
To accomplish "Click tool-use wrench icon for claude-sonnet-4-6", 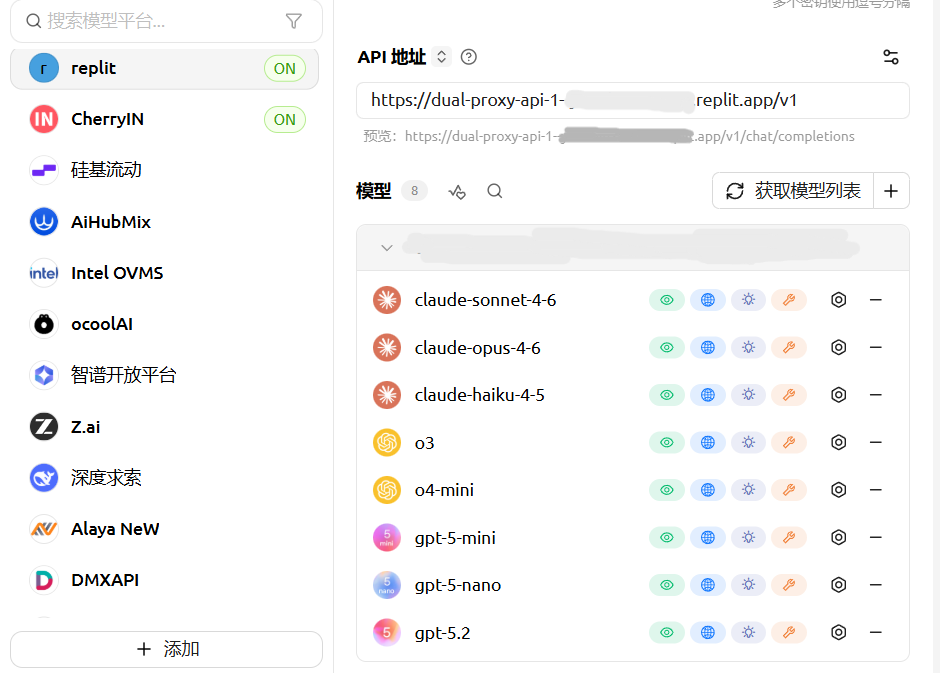I will 789,300.
